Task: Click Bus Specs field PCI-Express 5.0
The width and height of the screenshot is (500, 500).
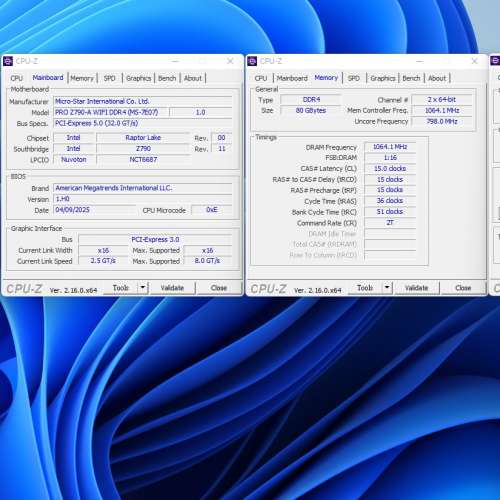Action: [x=143, y=123]
